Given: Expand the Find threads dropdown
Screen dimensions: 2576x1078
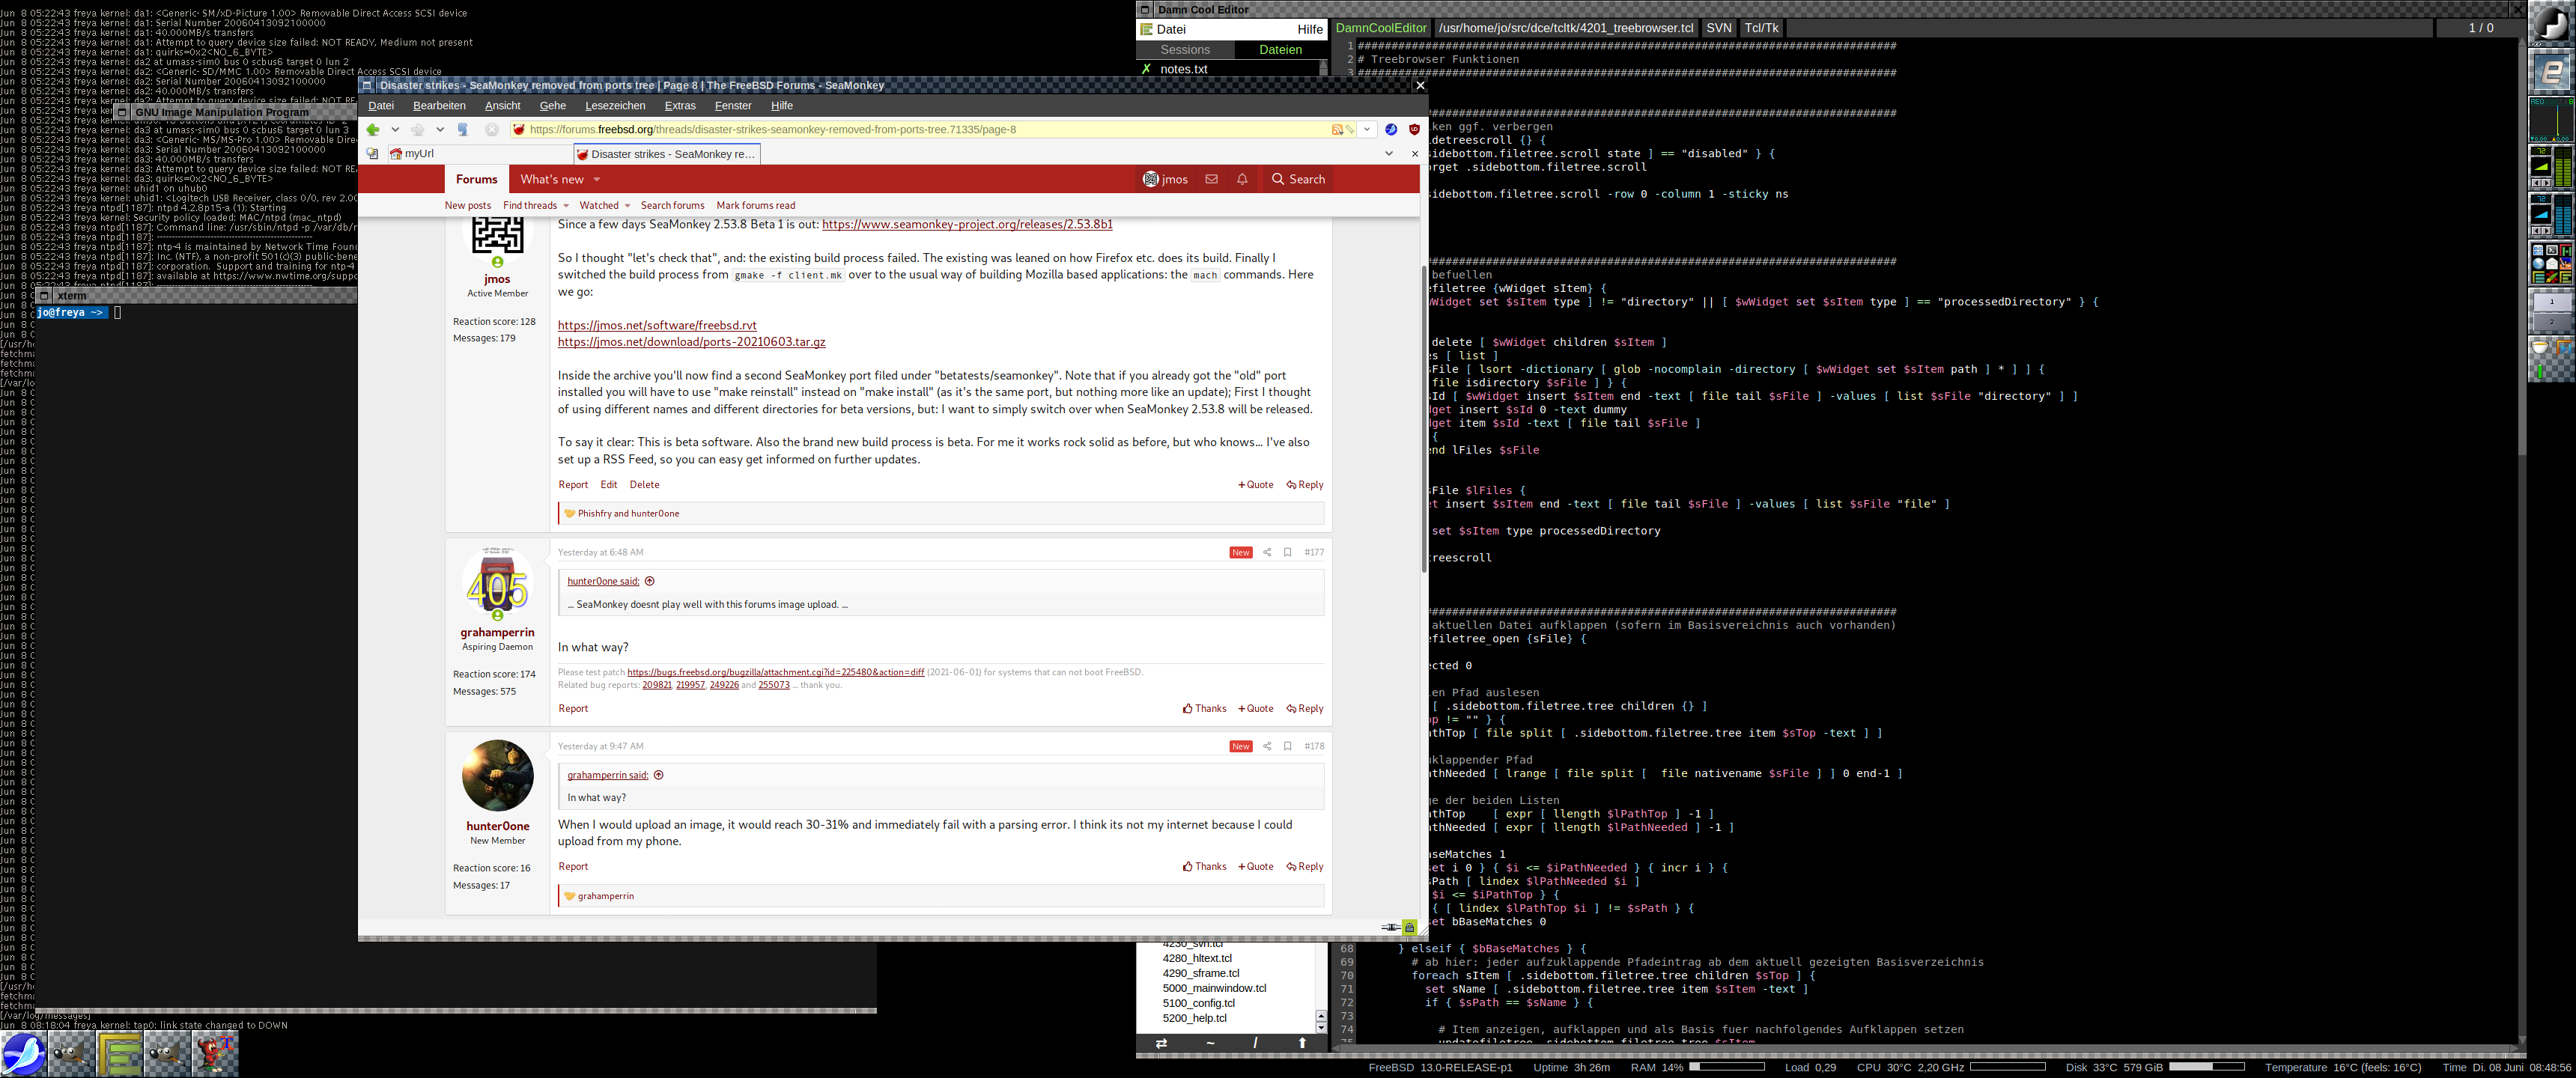Looking at the screenshot, I should 566,206.
